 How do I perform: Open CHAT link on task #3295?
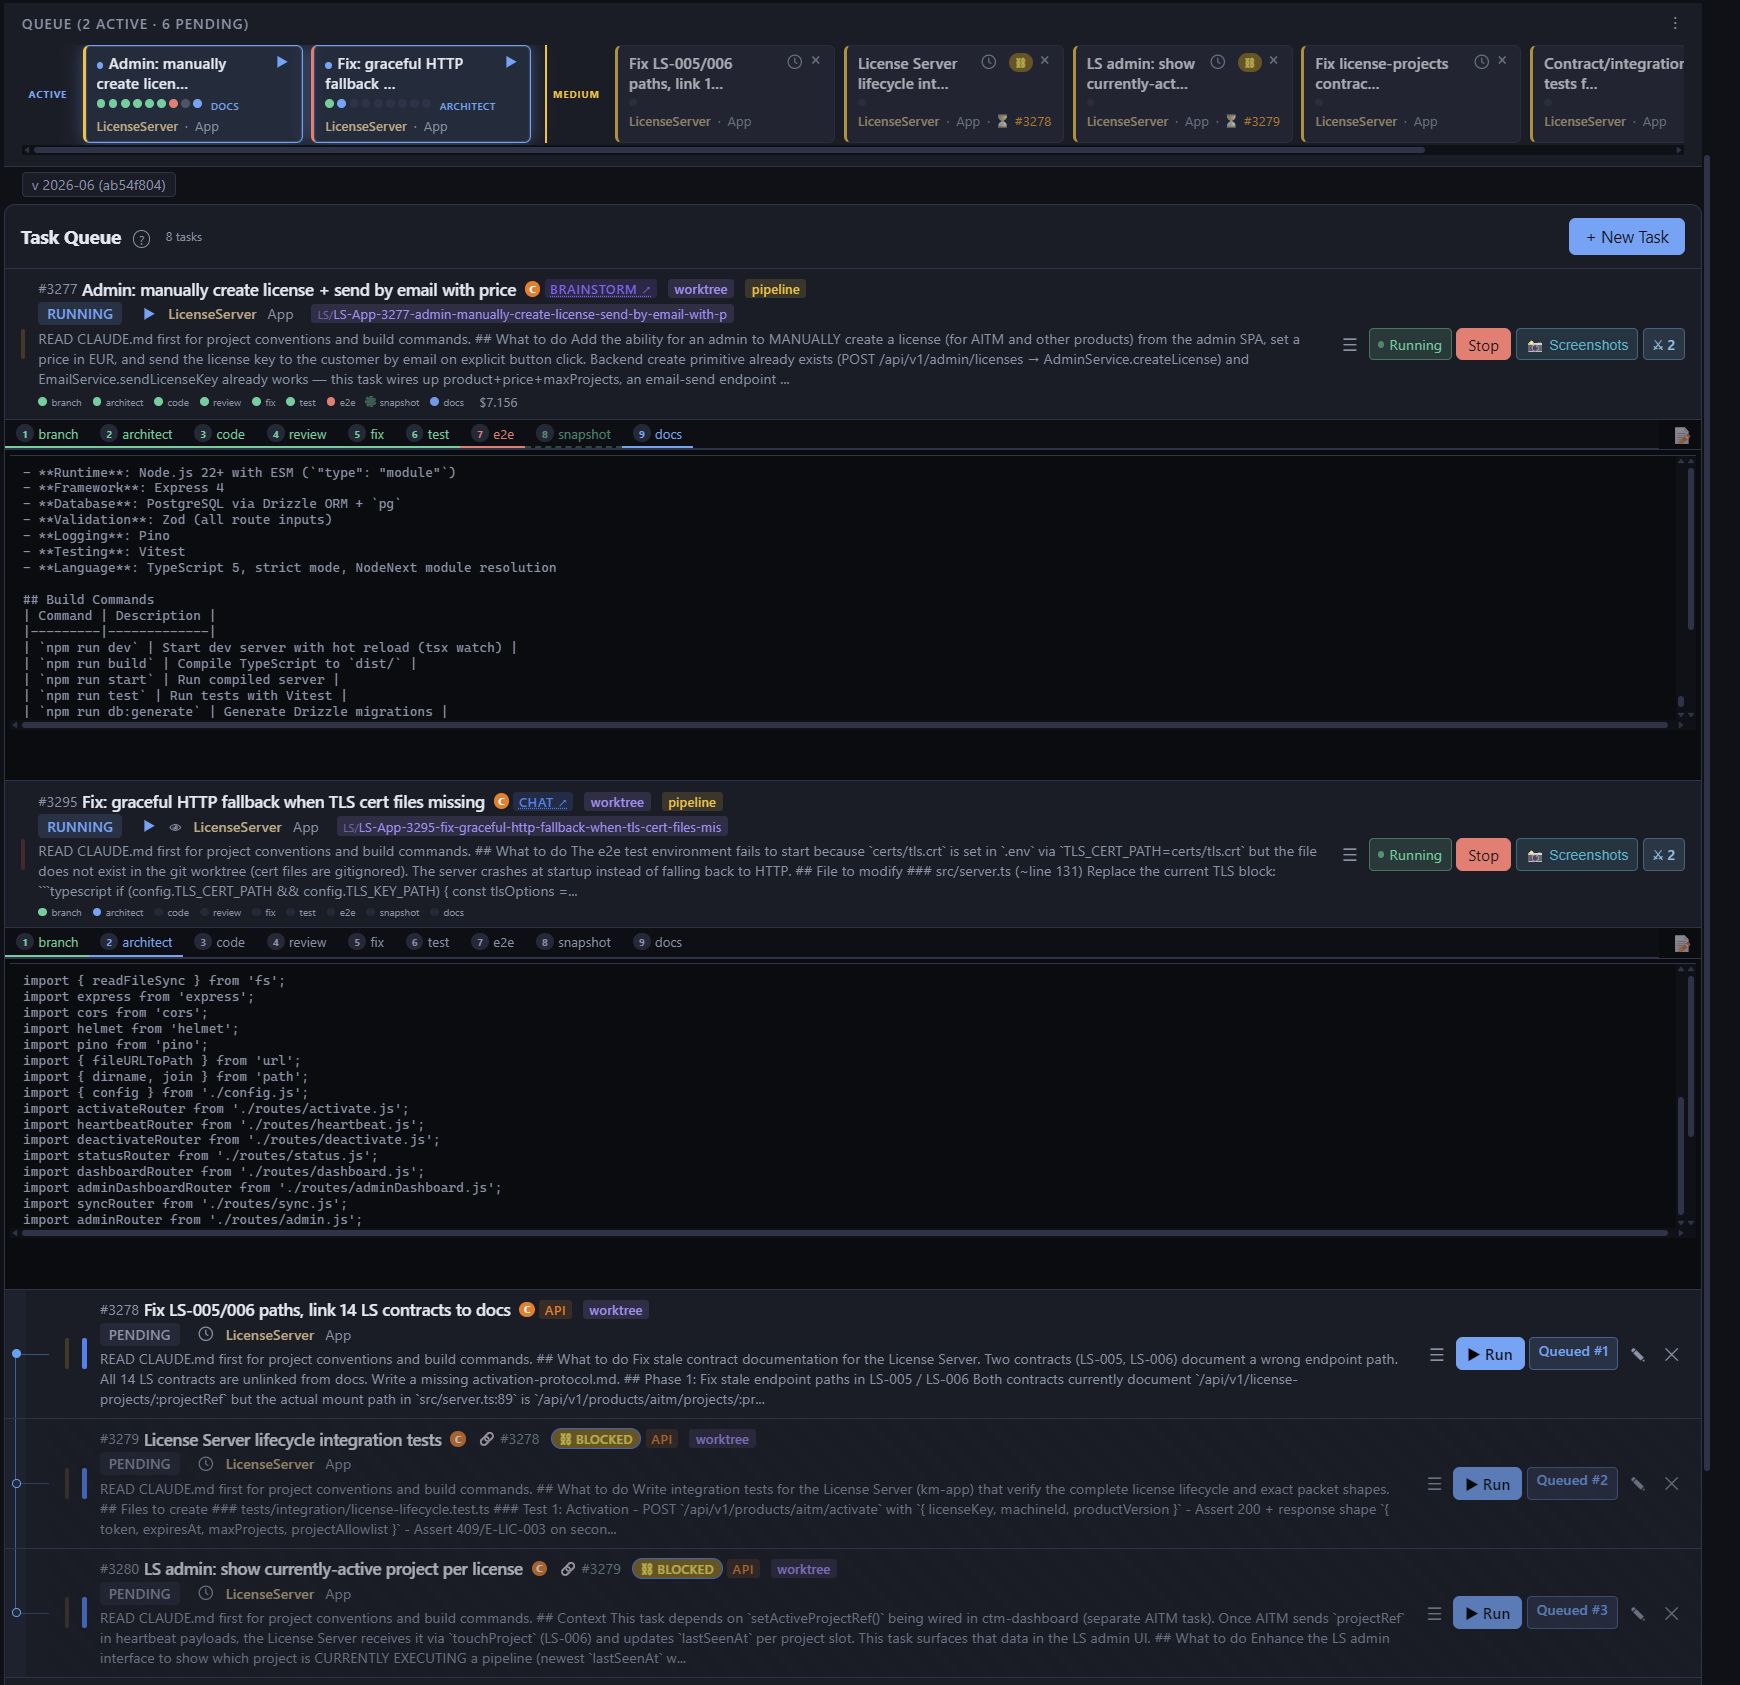pyautogui.click(x=543, y=802)
